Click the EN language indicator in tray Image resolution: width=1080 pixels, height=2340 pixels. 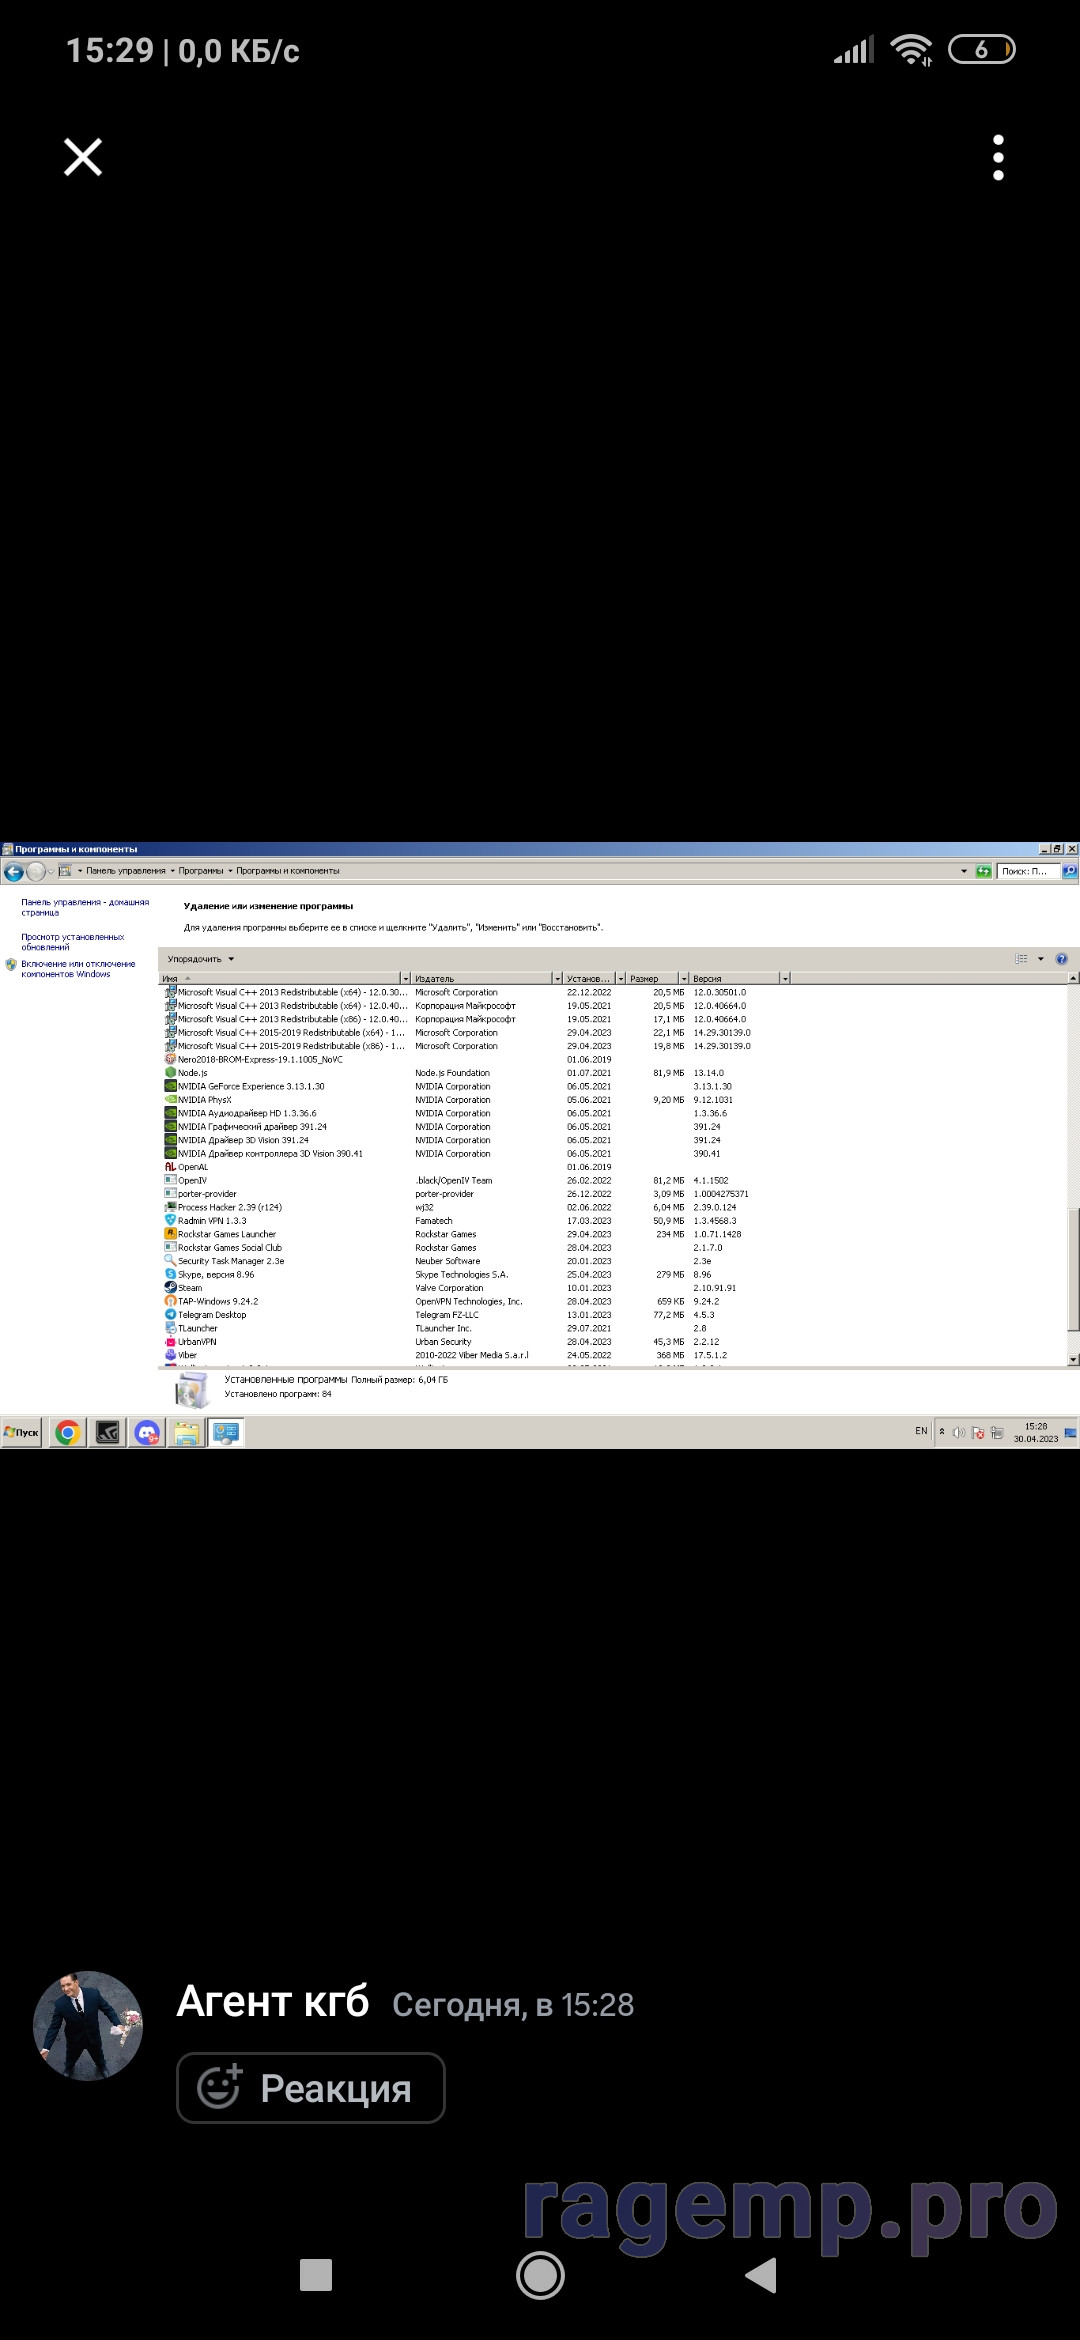921,1431
